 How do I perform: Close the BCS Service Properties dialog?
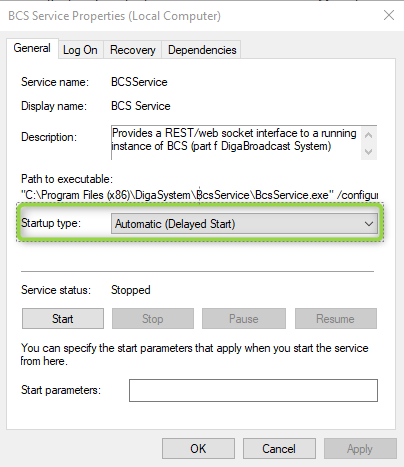(x=389, y=15)
